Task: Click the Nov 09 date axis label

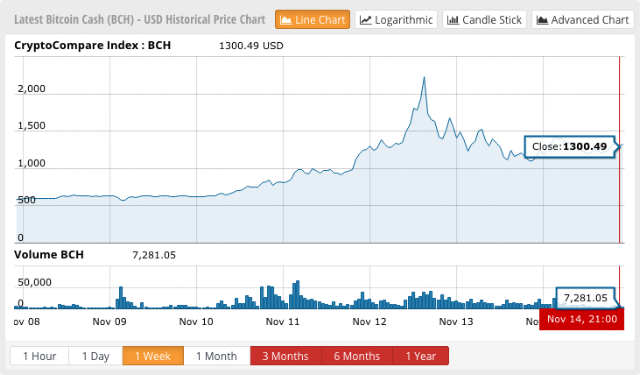Action: pos(109,322)
